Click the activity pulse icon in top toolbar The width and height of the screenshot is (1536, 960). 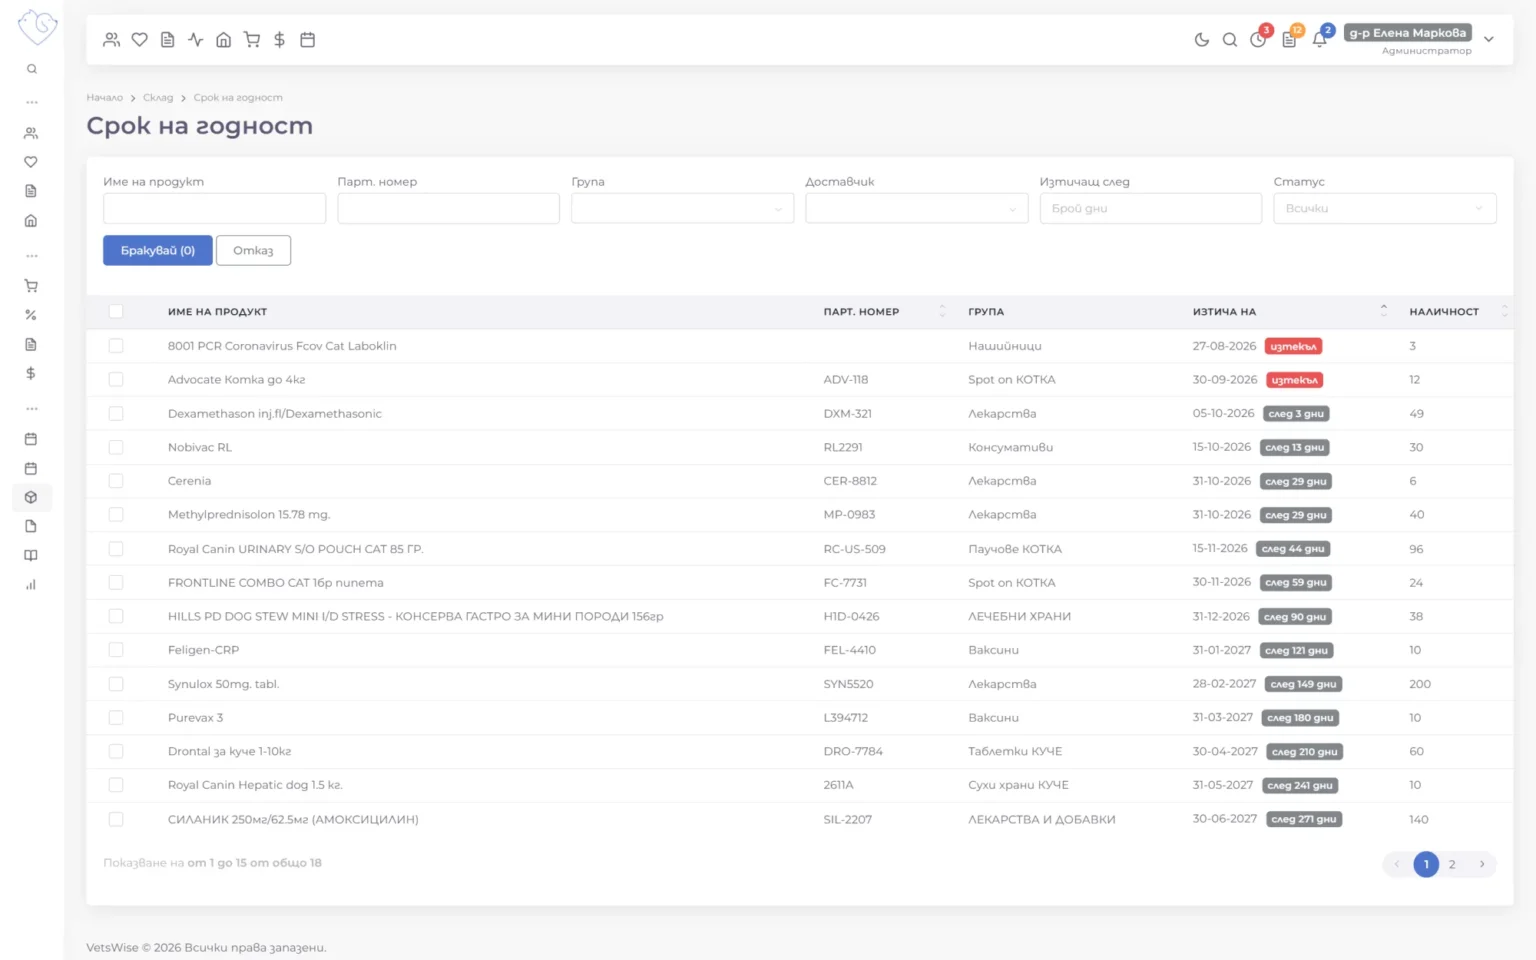[x=196, y=40]
